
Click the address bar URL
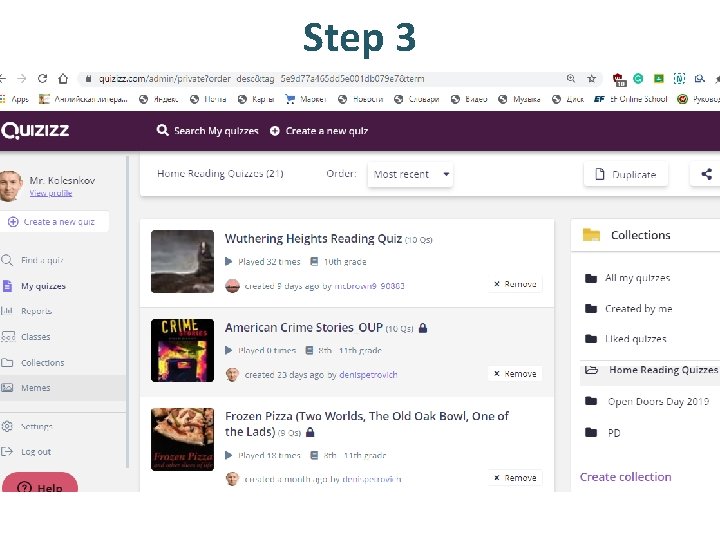tap(262, 79)
